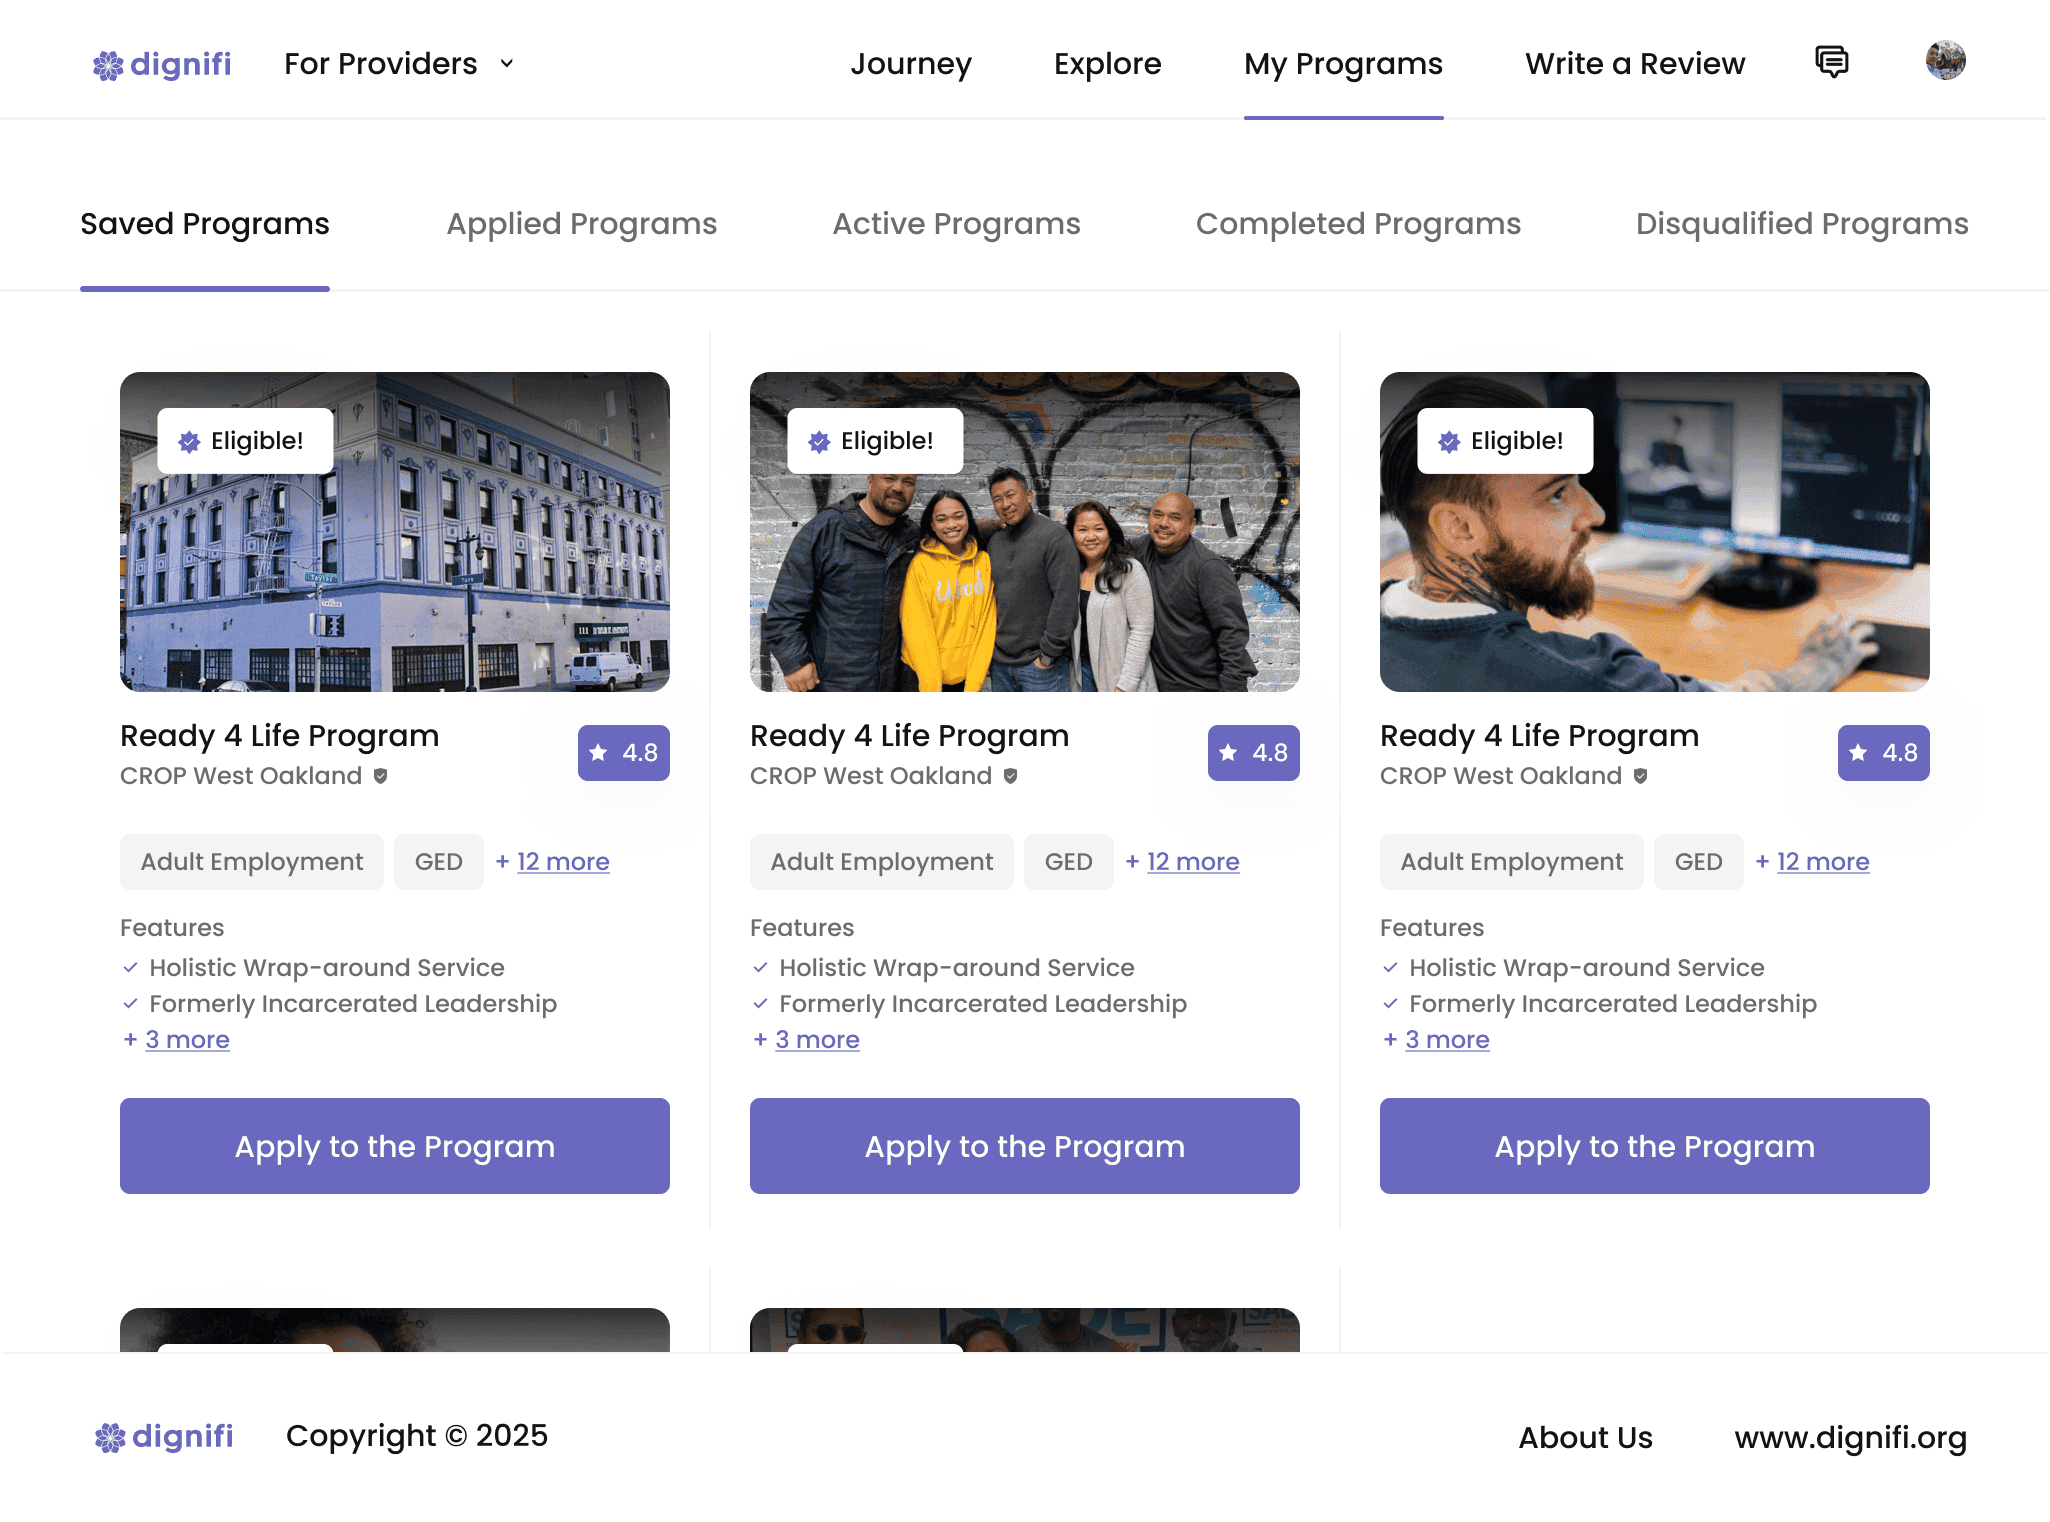Expand '12 more' tags on the bearded man card

[1823, 862]
